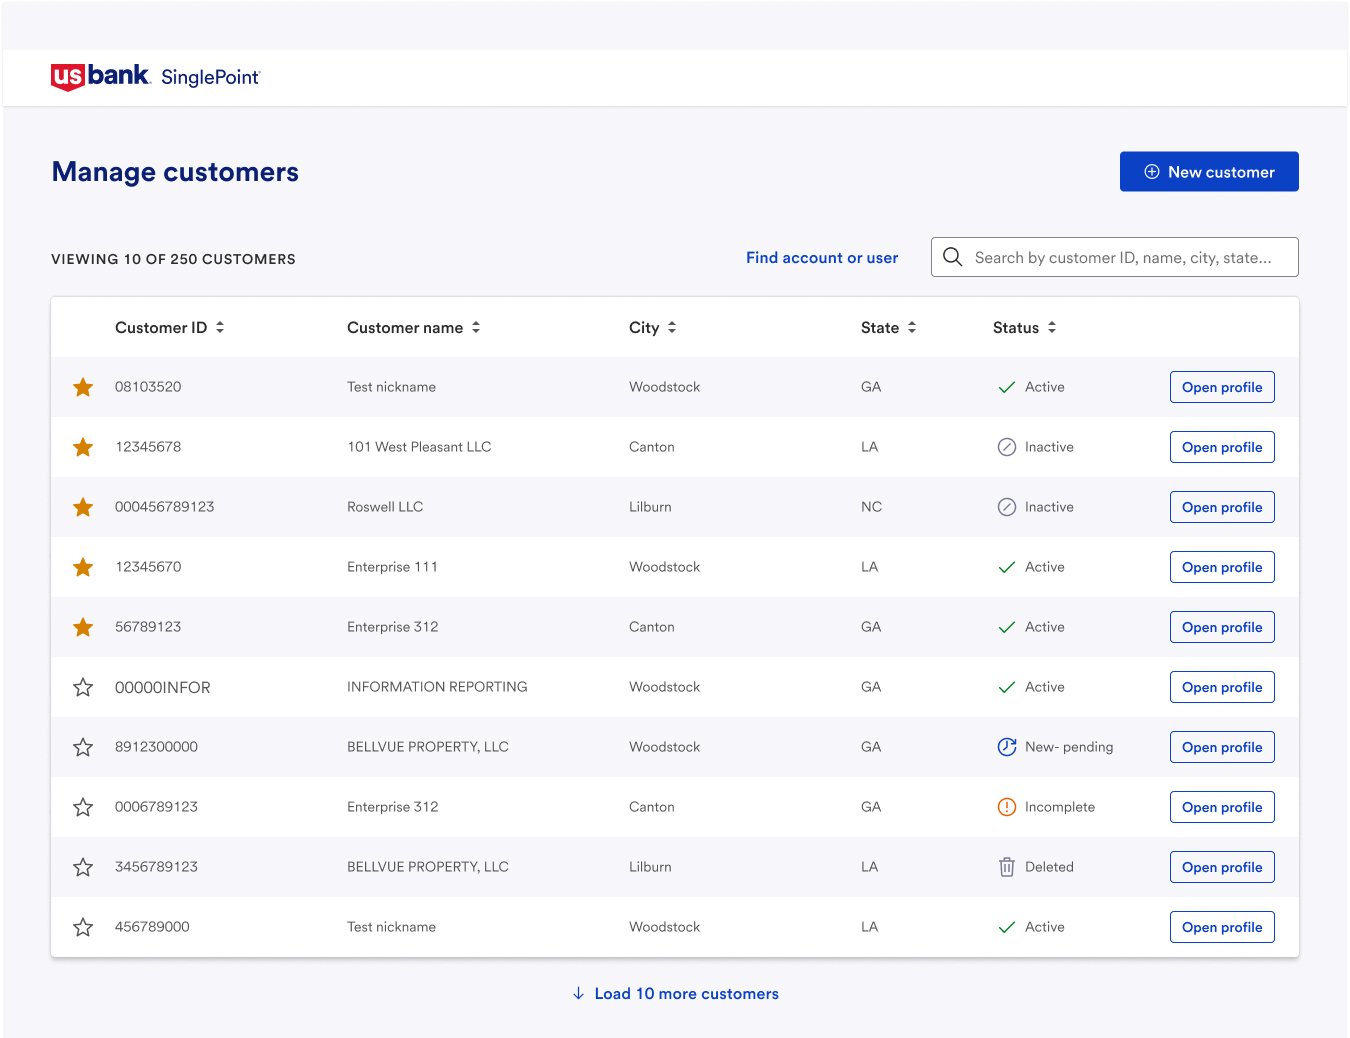Image resolution: width=1350 pixels, height=1038 pixels.
Task: Unfavorite customer 12345678 star
Action: pyautogui.click(x=83, y=447)
